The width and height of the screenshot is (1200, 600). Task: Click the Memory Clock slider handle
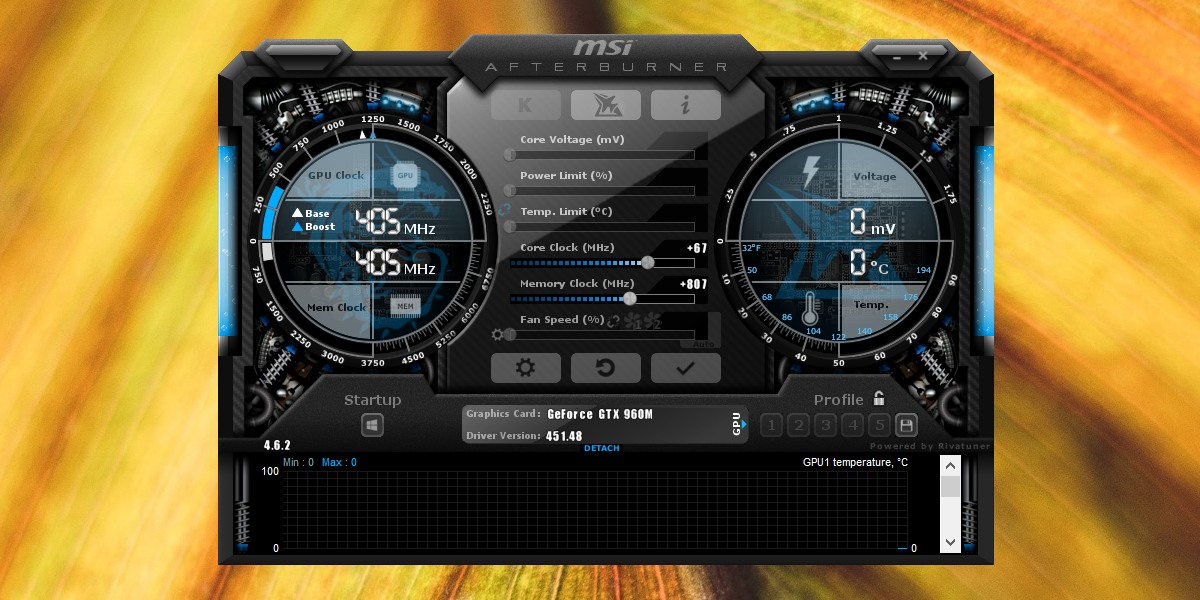point(629,299)
